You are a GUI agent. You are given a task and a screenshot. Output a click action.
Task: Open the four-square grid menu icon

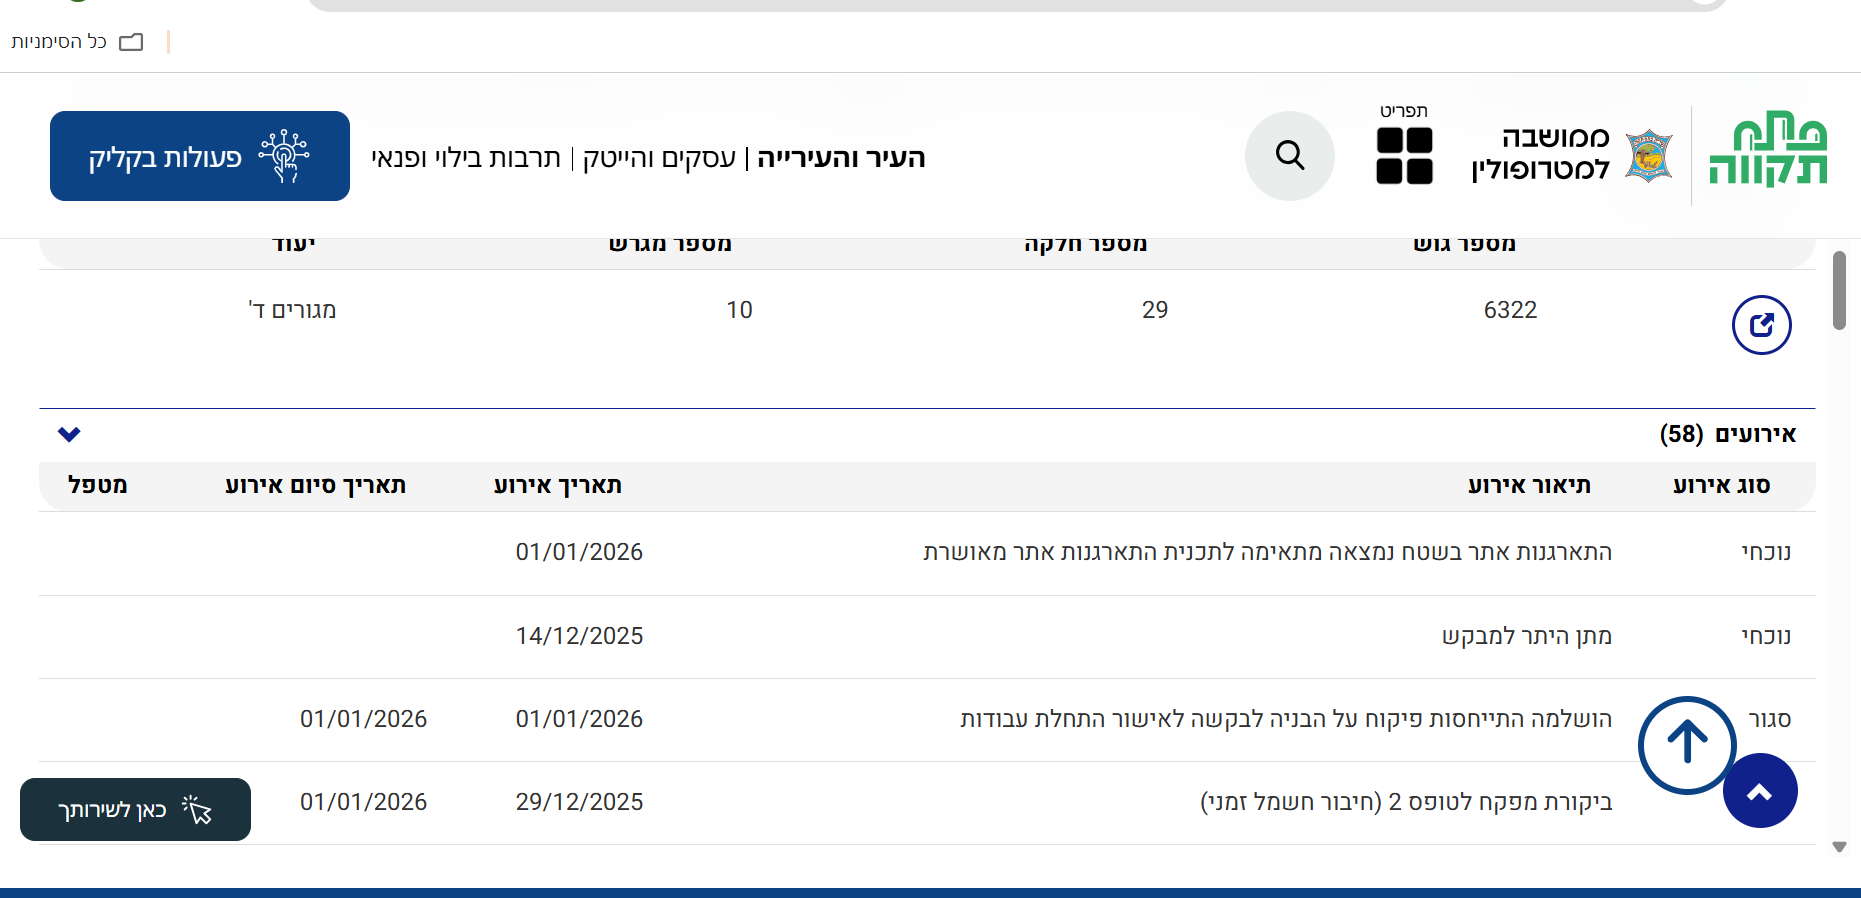click(x=1404, y=156)
